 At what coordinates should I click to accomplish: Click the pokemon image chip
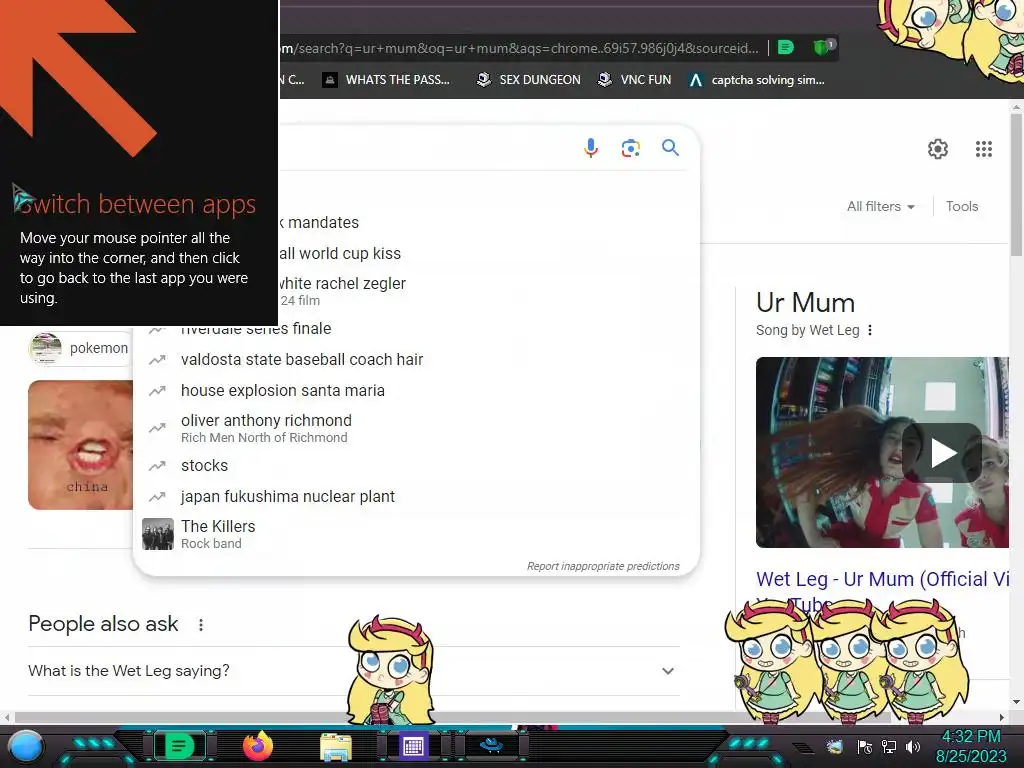click(80, 348)
